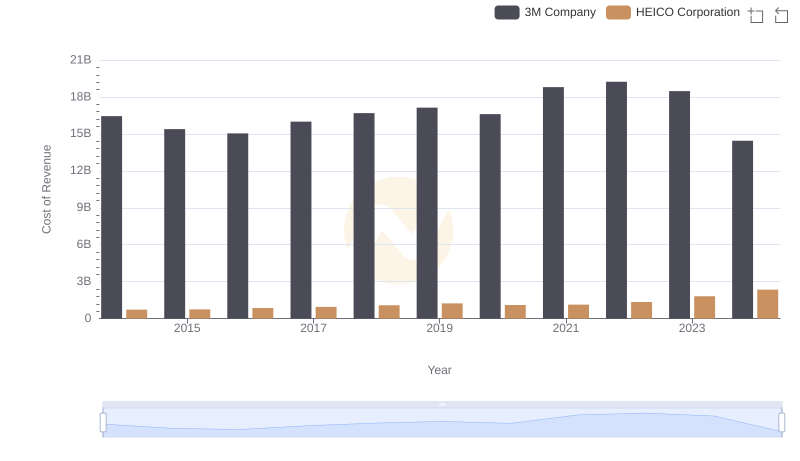Click the 3M Company bar for 2014
800x461 pixels.
(112, 217)
